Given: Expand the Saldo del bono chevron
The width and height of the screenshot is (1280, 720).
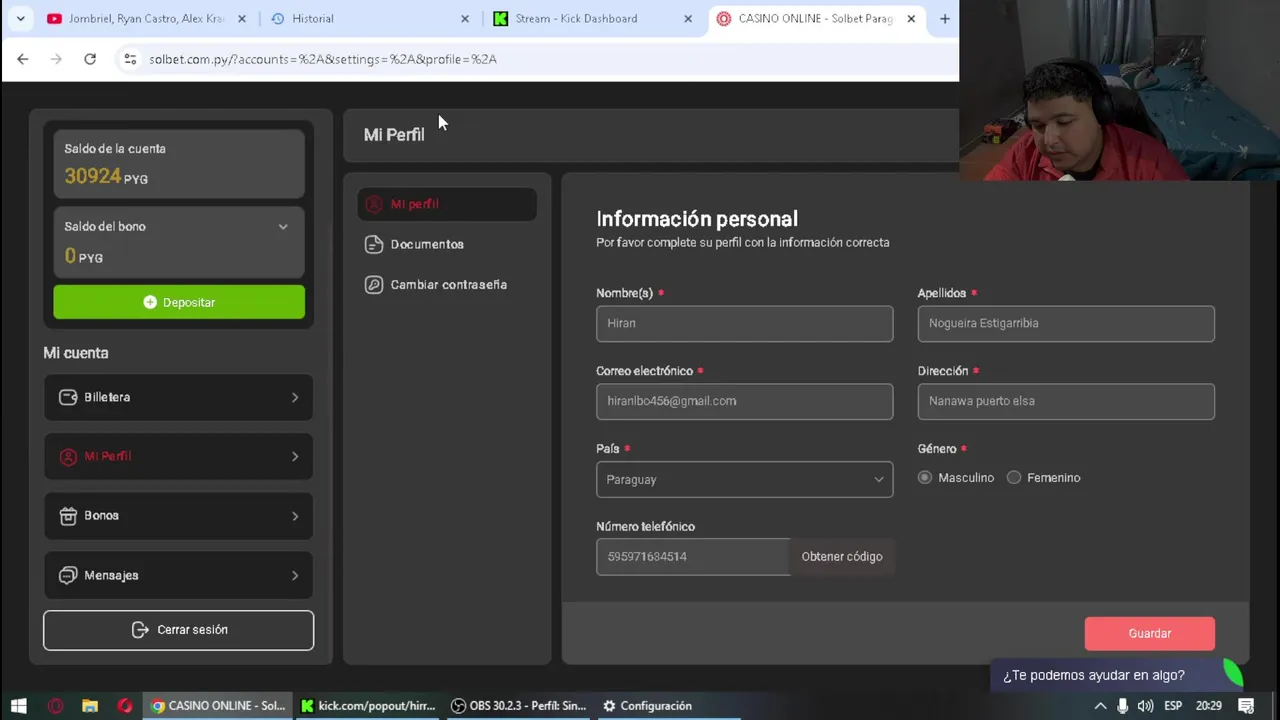Looking at the screenshot, I should pyautogui.click(x=283, y=227).
